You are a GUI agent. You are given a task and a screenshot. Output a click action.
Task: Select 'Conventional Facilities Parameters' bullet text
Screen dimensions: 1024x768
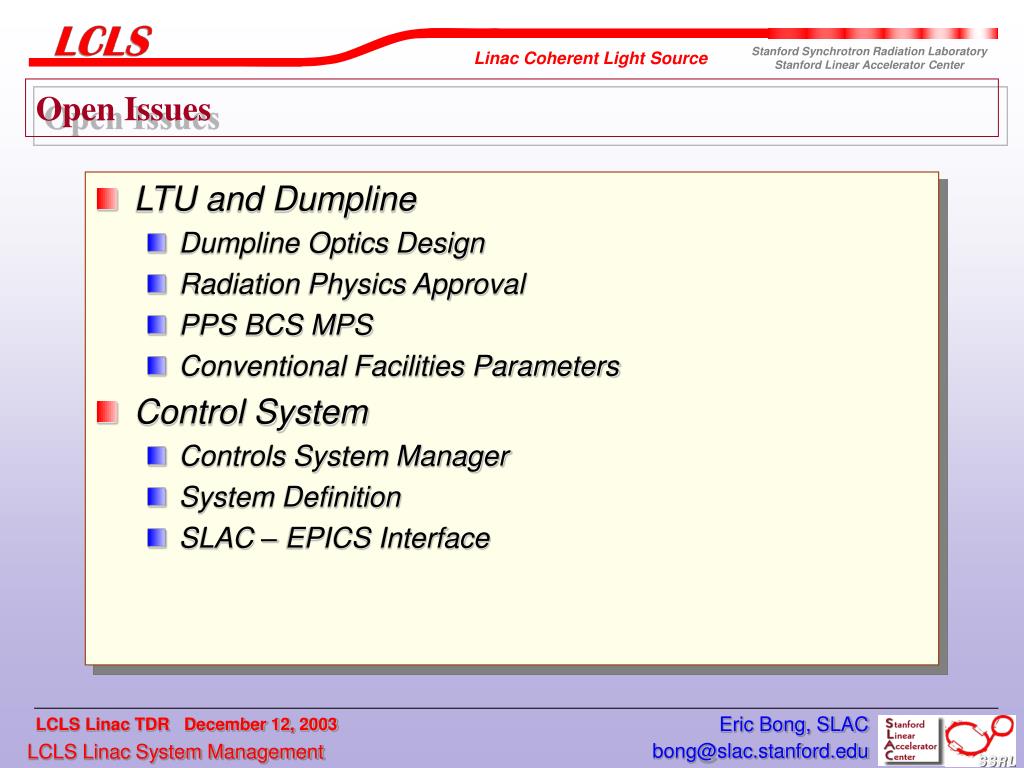pyautogui.click(x=400, y=366)
